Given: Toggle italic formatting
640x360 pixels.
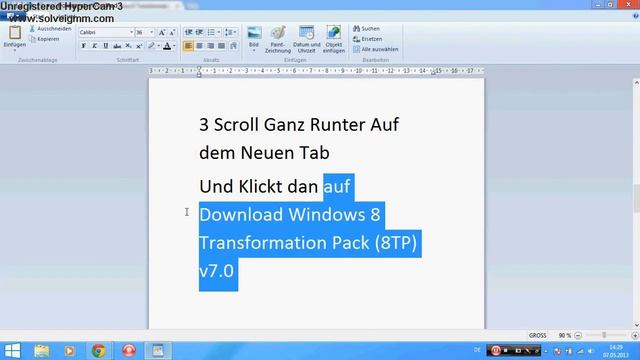Looking at the screenshot, I should (x=95, y=46).
